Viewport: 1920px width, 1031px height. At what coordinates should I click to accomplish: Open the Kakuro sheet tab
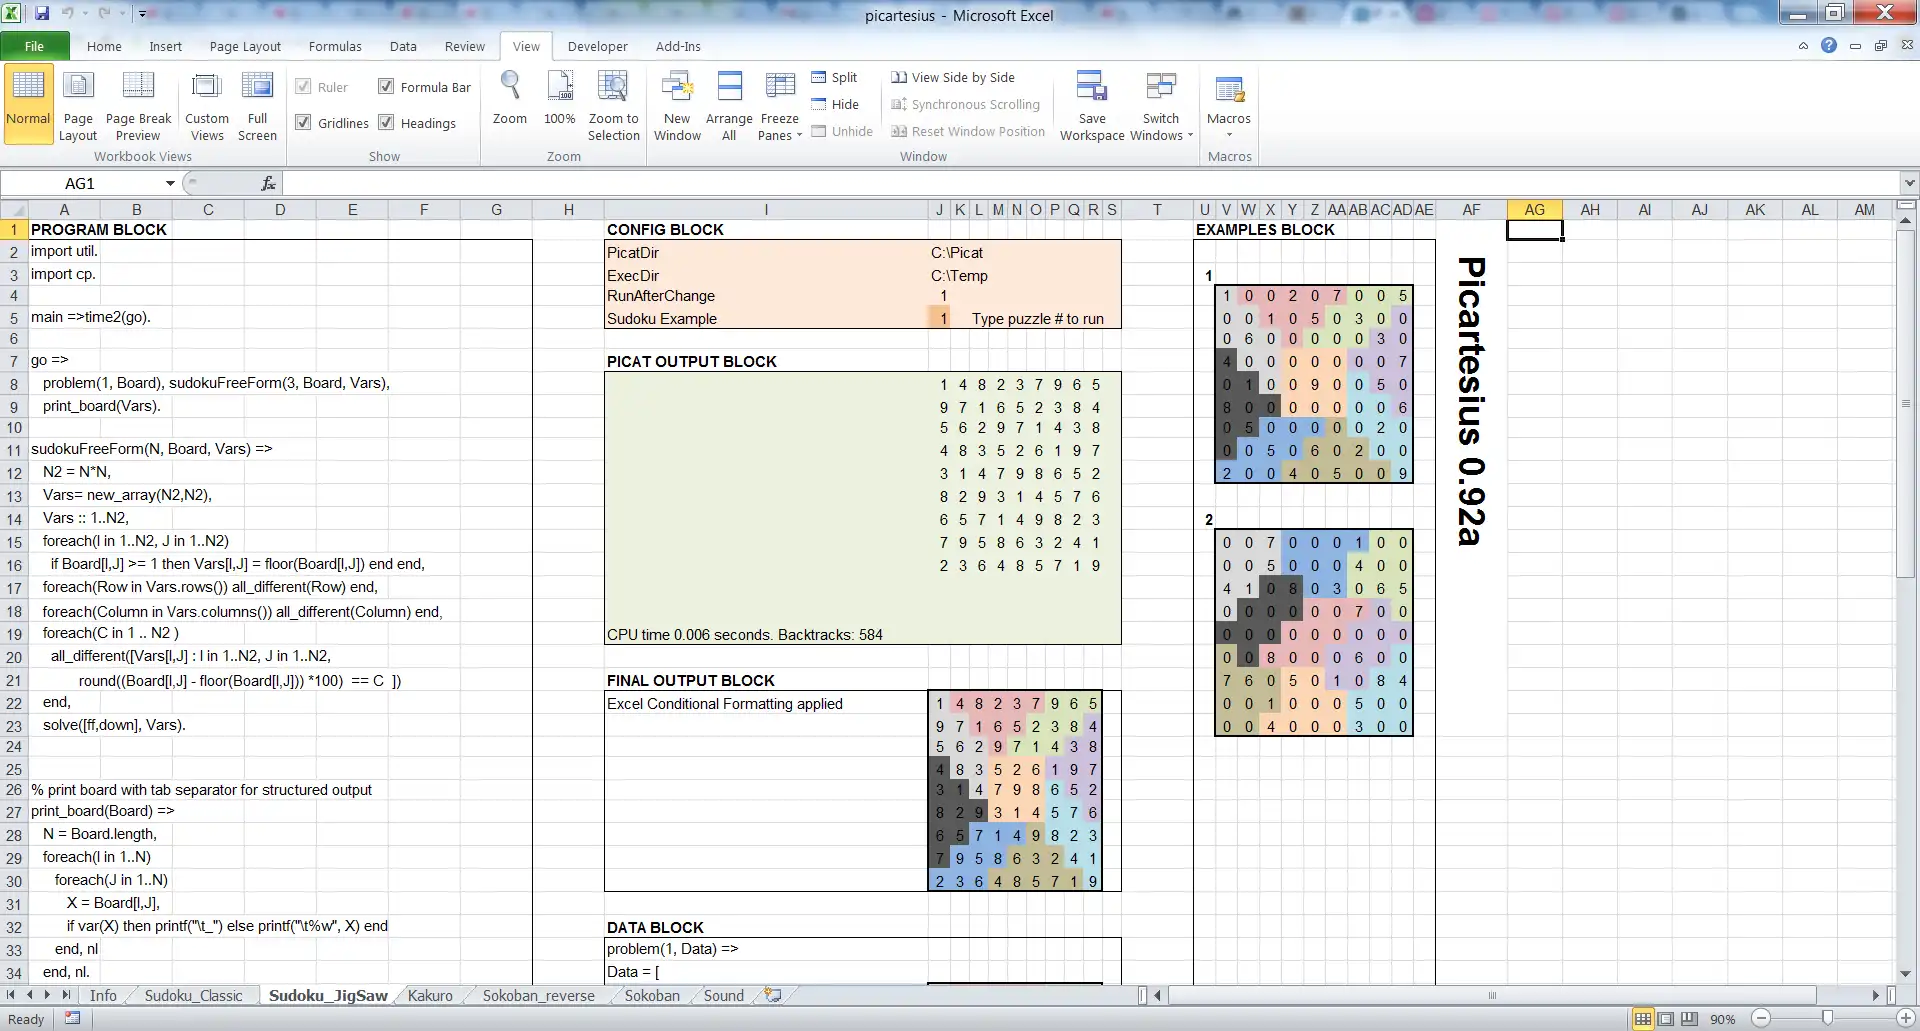[430, 996]
